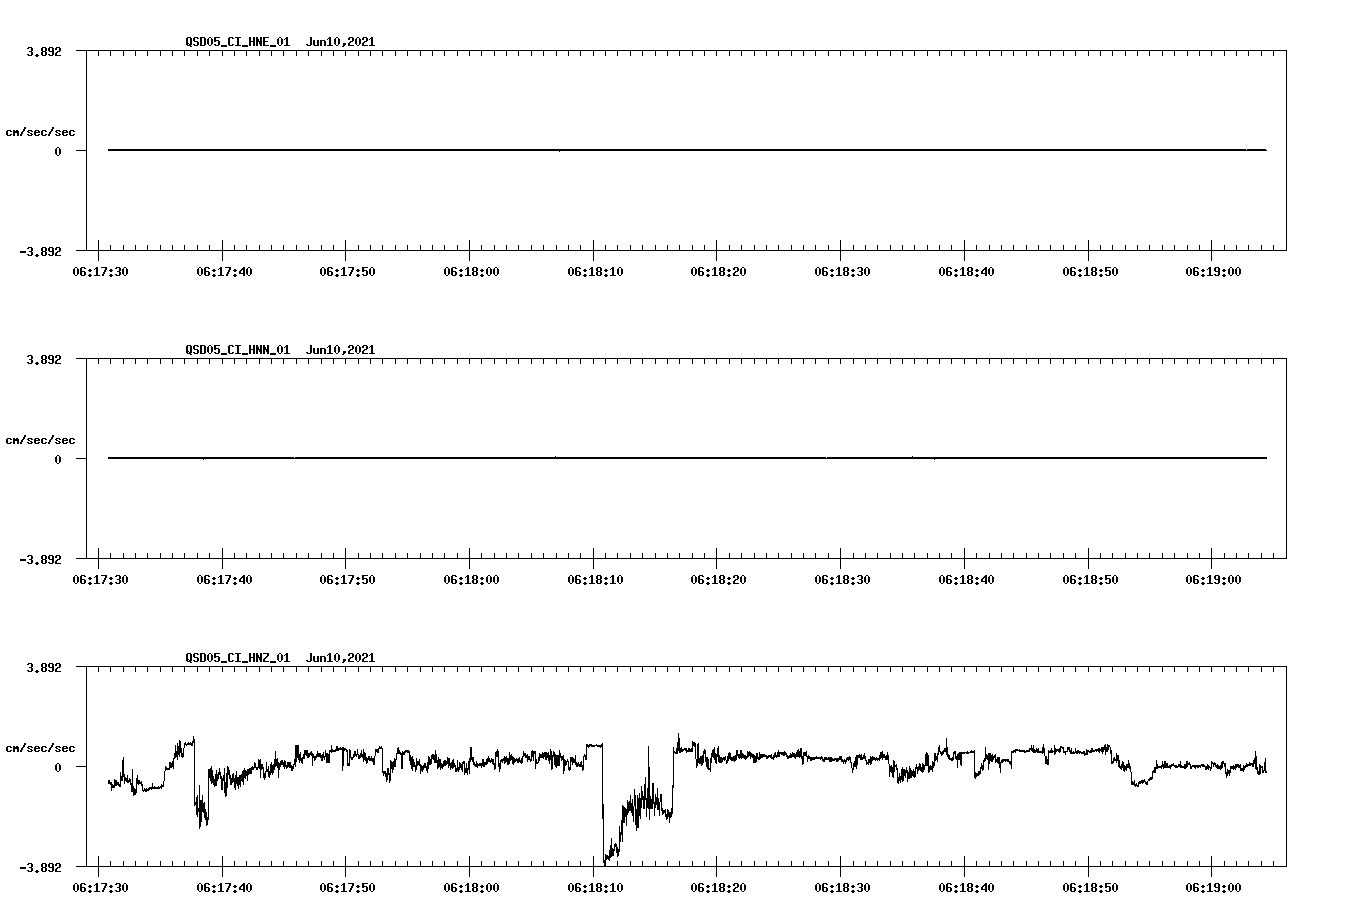Select 06:18:40 time label under HNN plot
Screen dimensions: 1358x924
[965, 580]
